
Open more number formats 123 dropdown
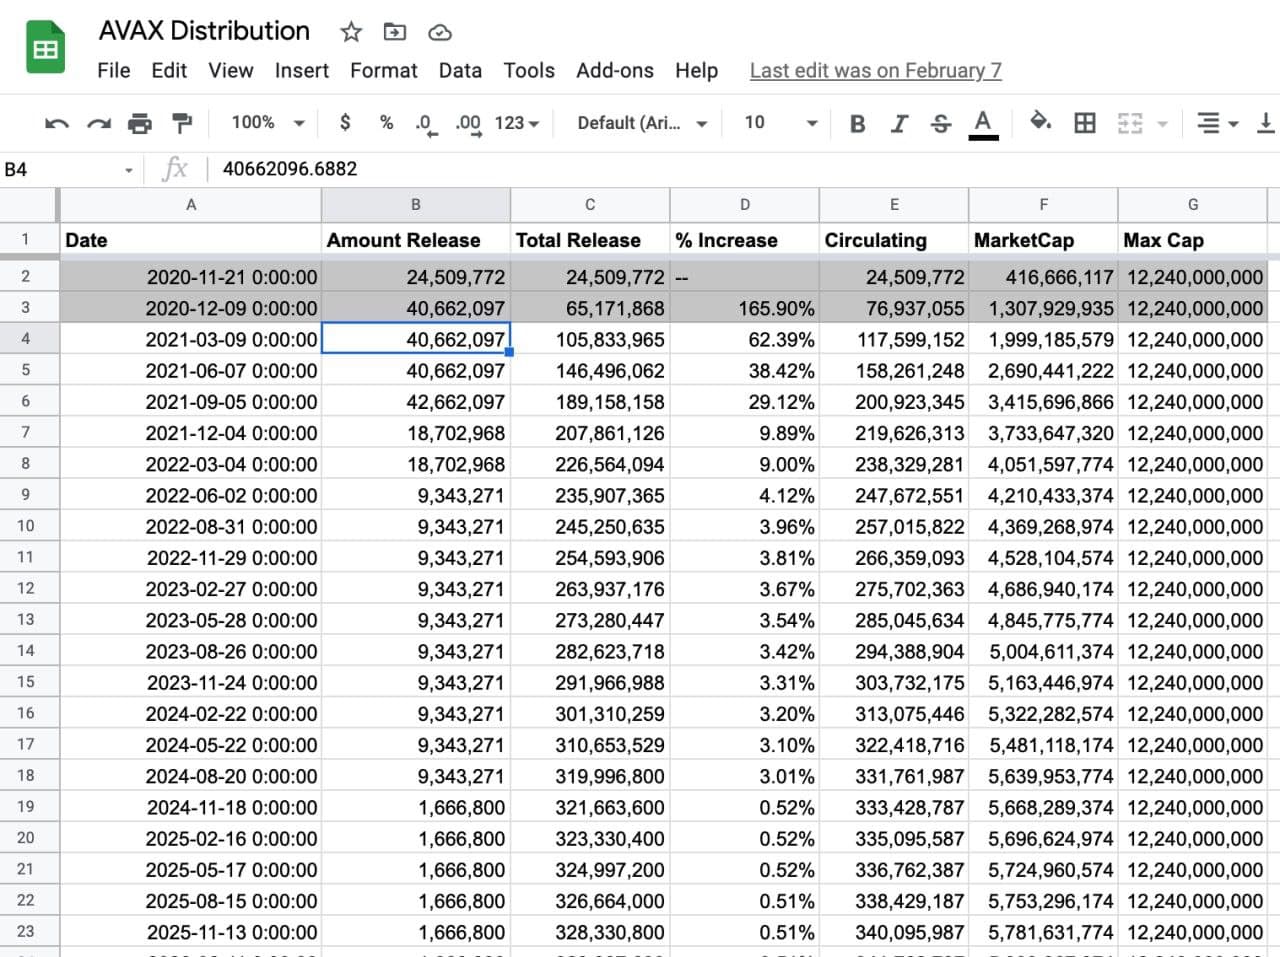(517, 123)
